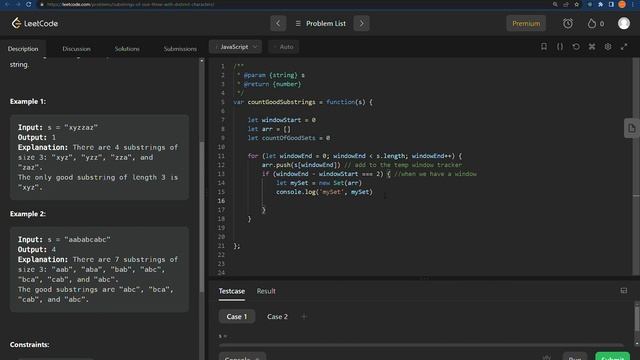Image resolution: width=640 pixels, height=360 pixels.
Task: Open the browser extensions puzzle icon
Action: [600, 4]
